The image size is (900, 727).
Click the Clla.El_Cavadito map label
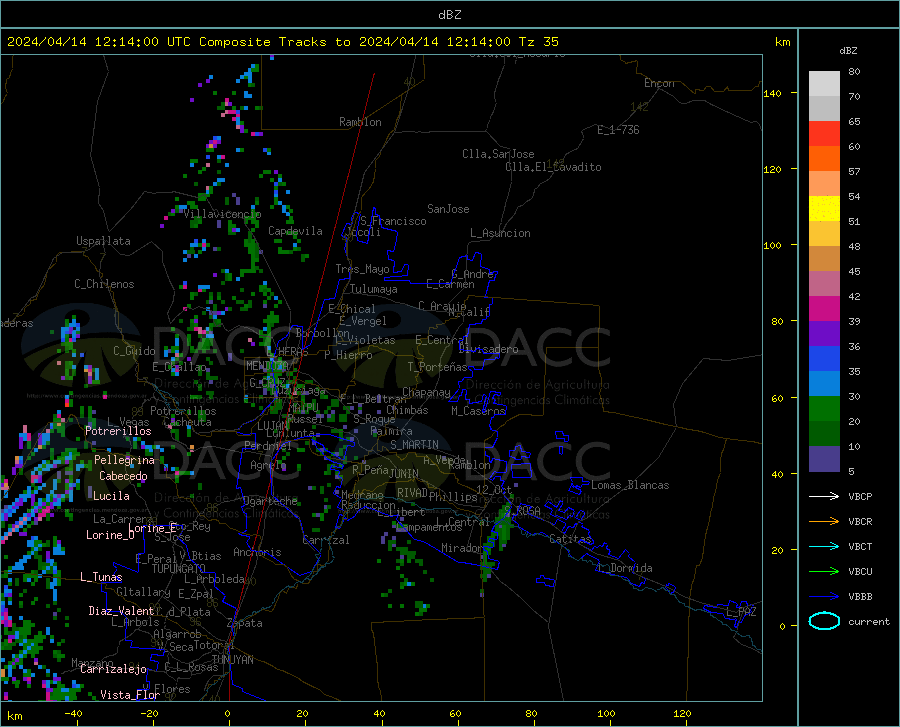coord(553,167)
